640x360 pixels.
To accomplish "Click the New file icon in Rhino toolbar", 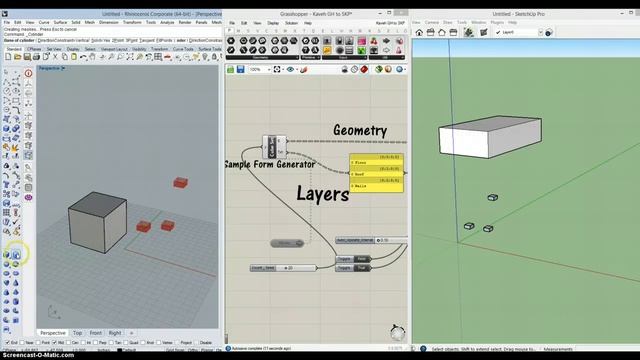I will (x=8, y=57).
